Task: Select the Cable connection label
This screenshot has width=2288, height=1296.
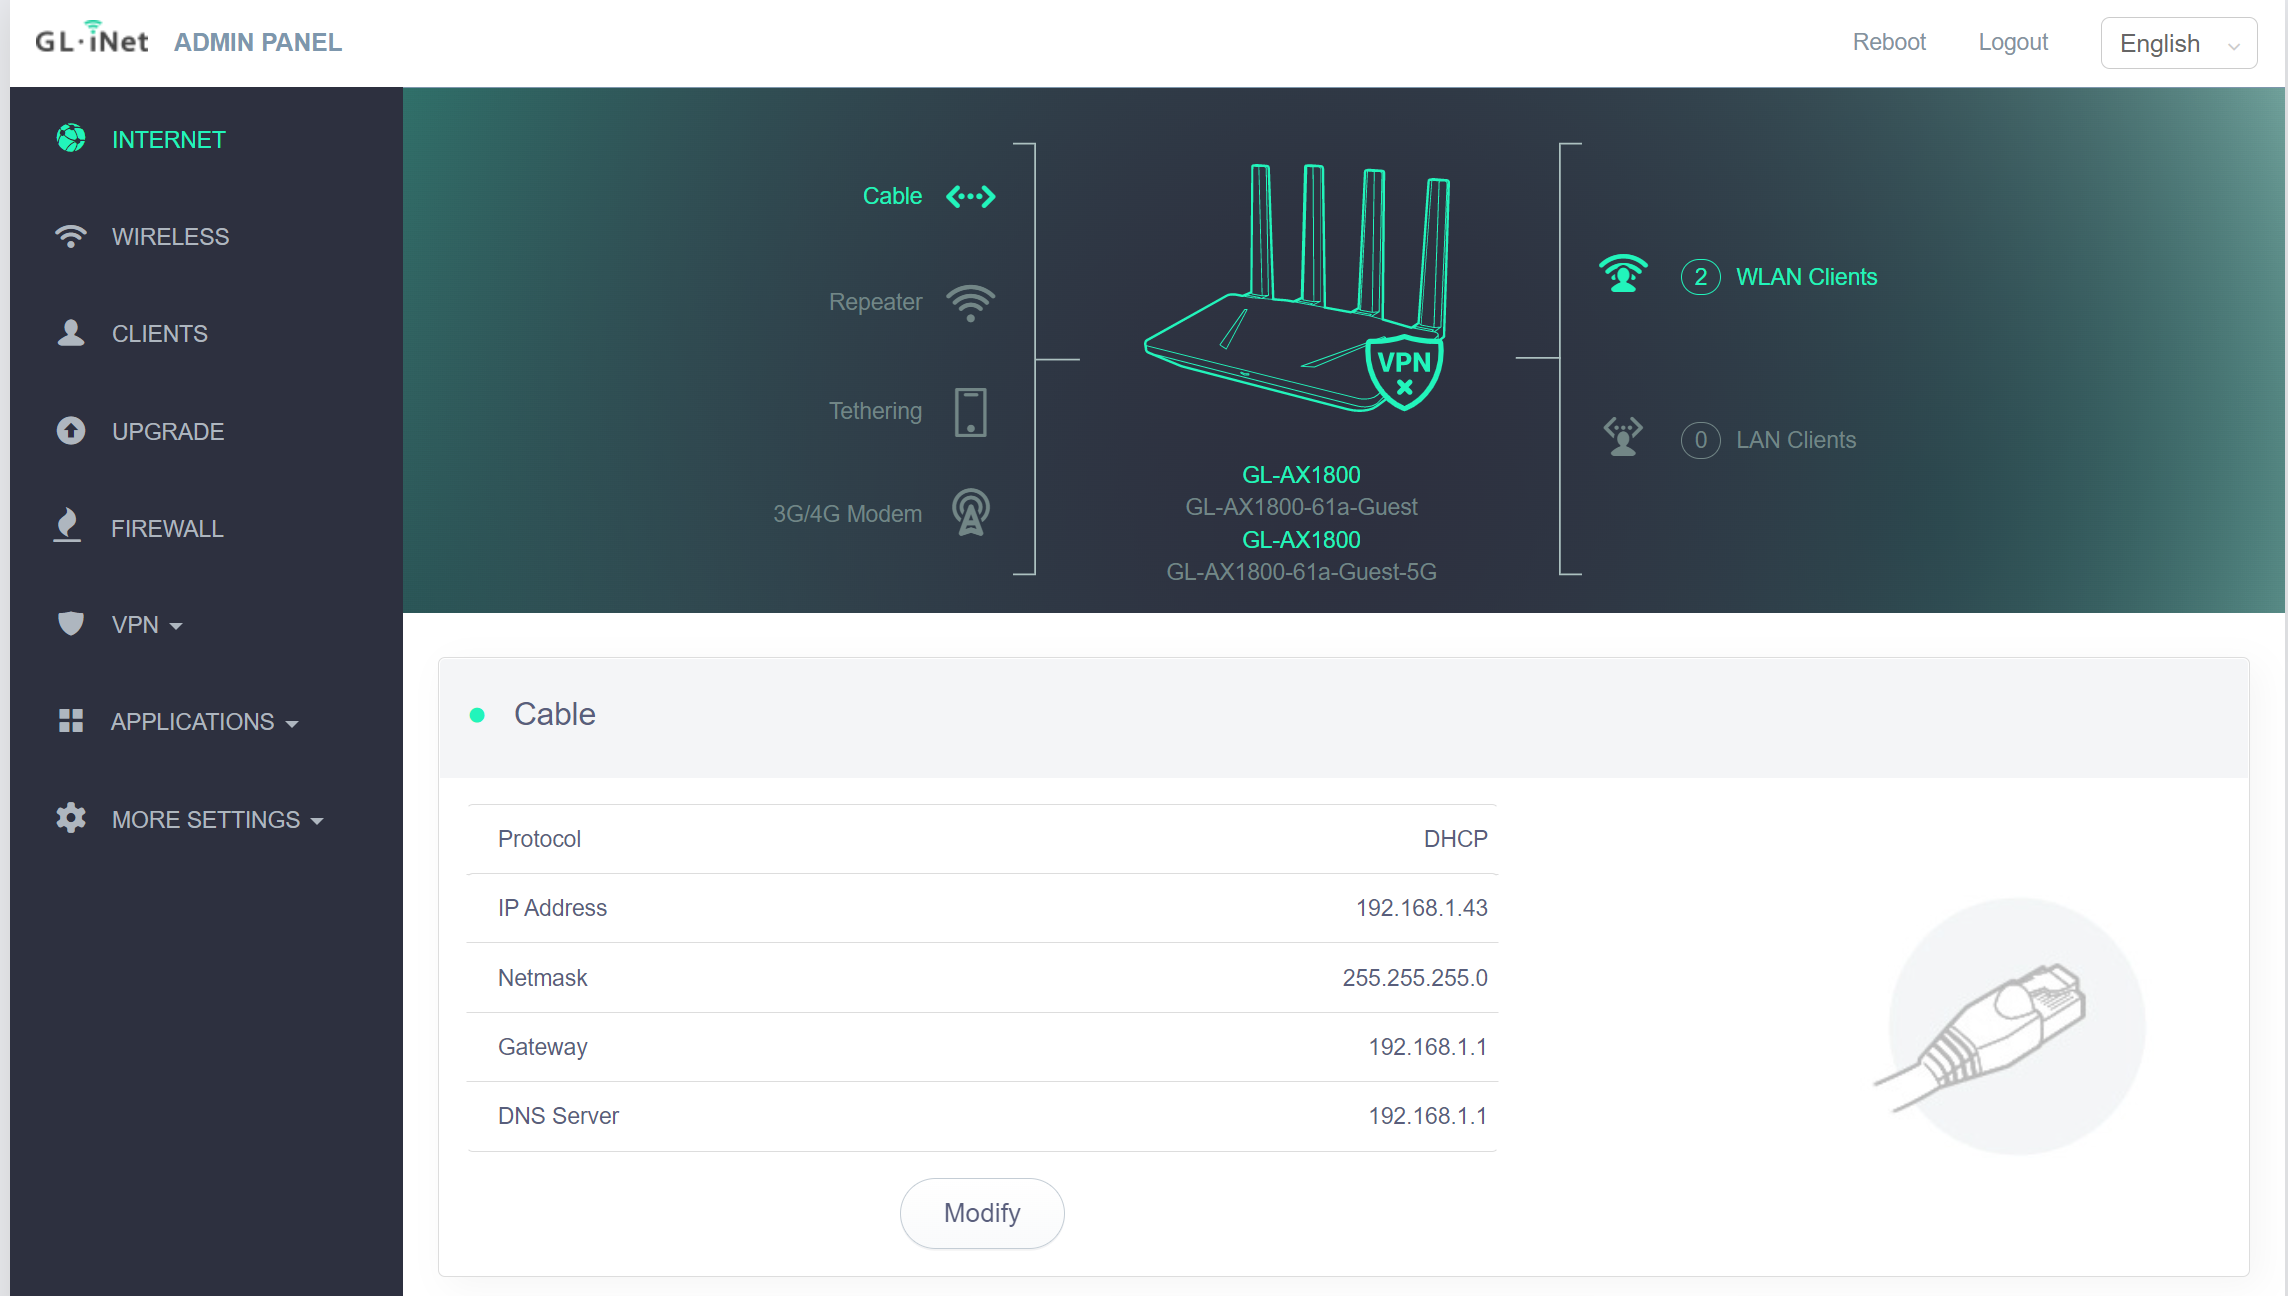Action: (892, 196)
